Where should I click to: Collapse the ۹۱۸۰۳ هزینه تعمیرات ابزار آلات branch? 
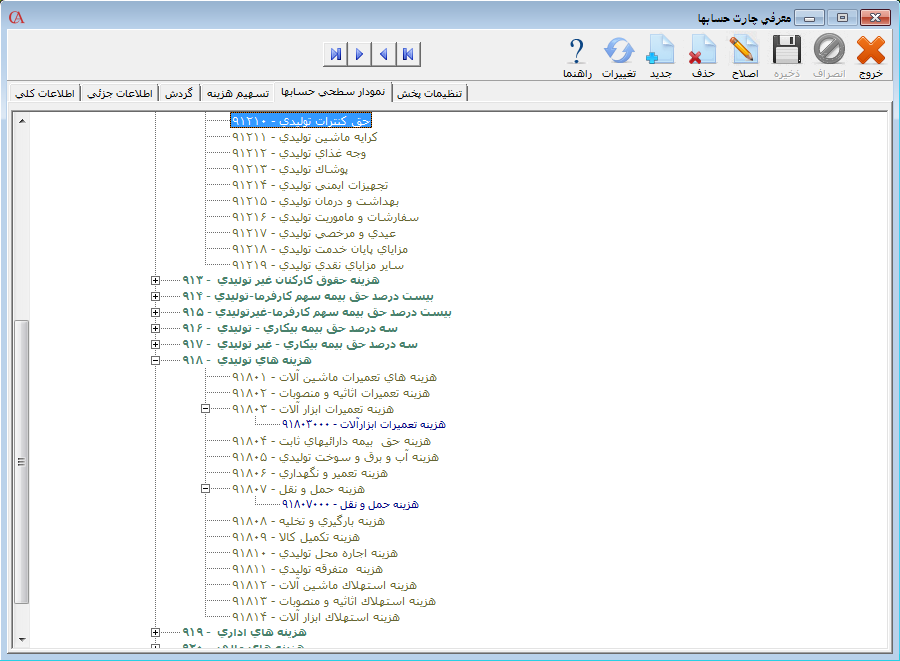click(205, 409)
